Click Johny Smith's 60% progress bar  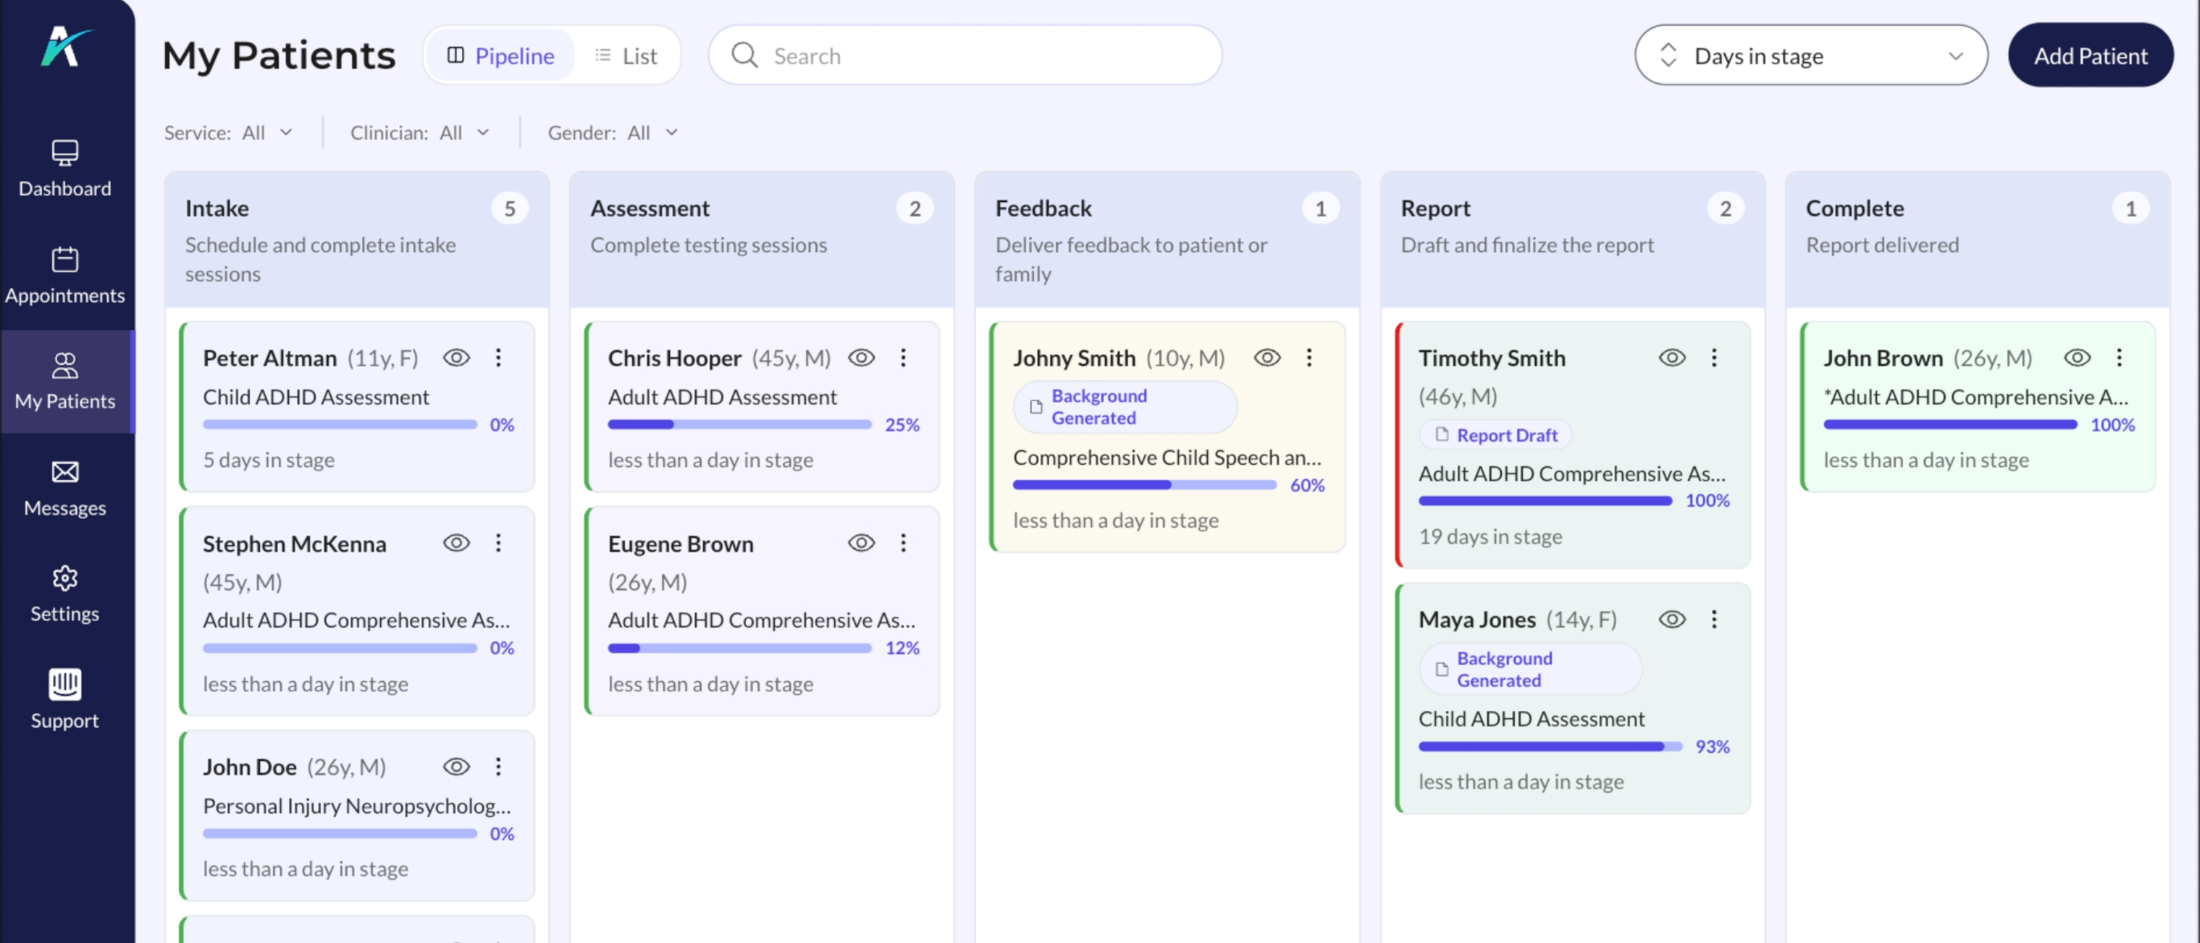click(x=1145, y=485)
